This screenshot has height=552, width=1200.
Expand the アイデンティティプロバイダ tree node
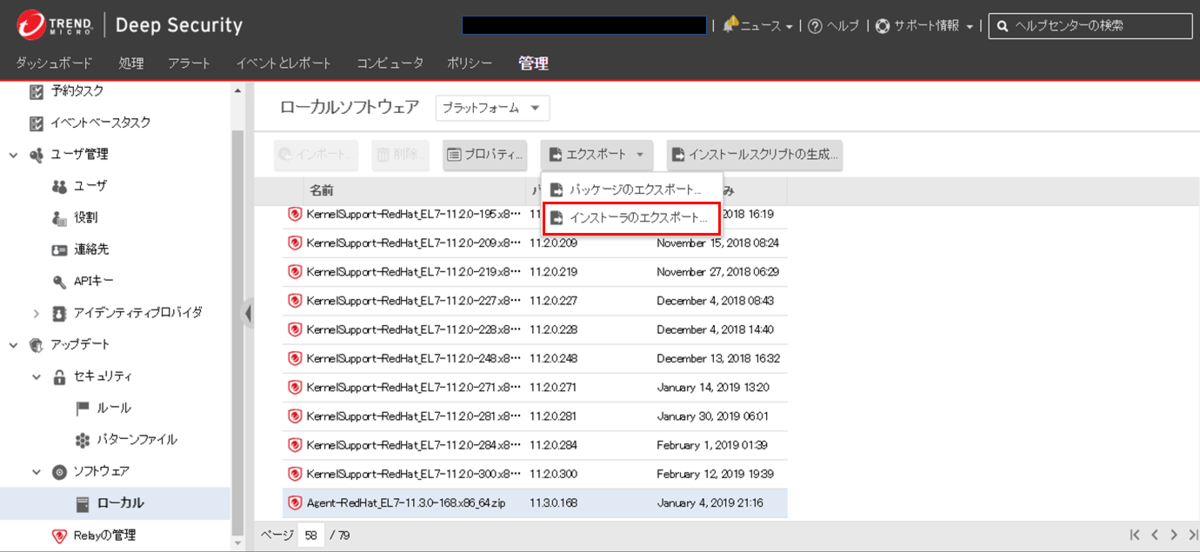37,313
